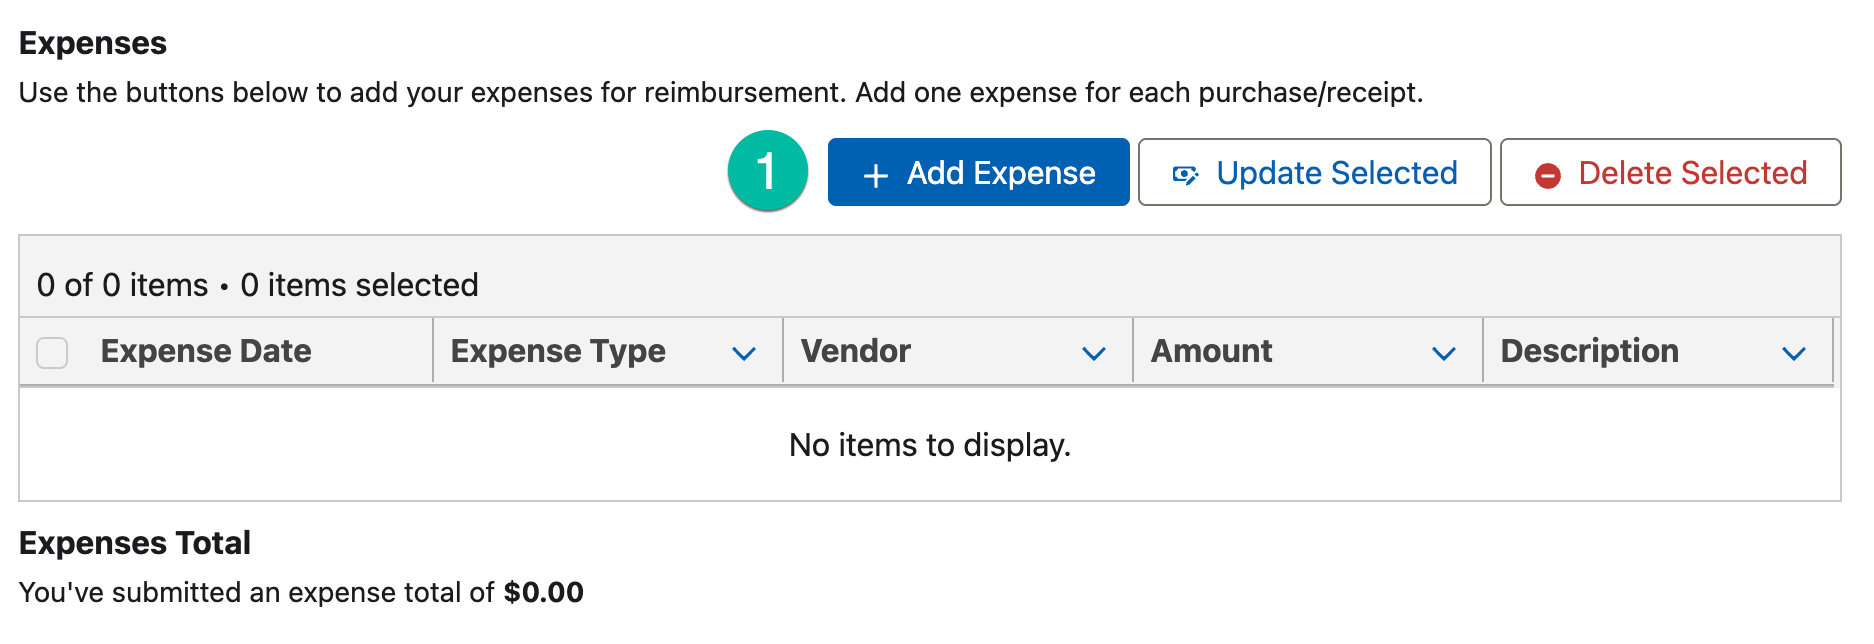The height and width of the screenshot is (644, 1874).
Task: Click the "0 of 0 items" count text
Action: pyautogui.click(x=122, y=285)
